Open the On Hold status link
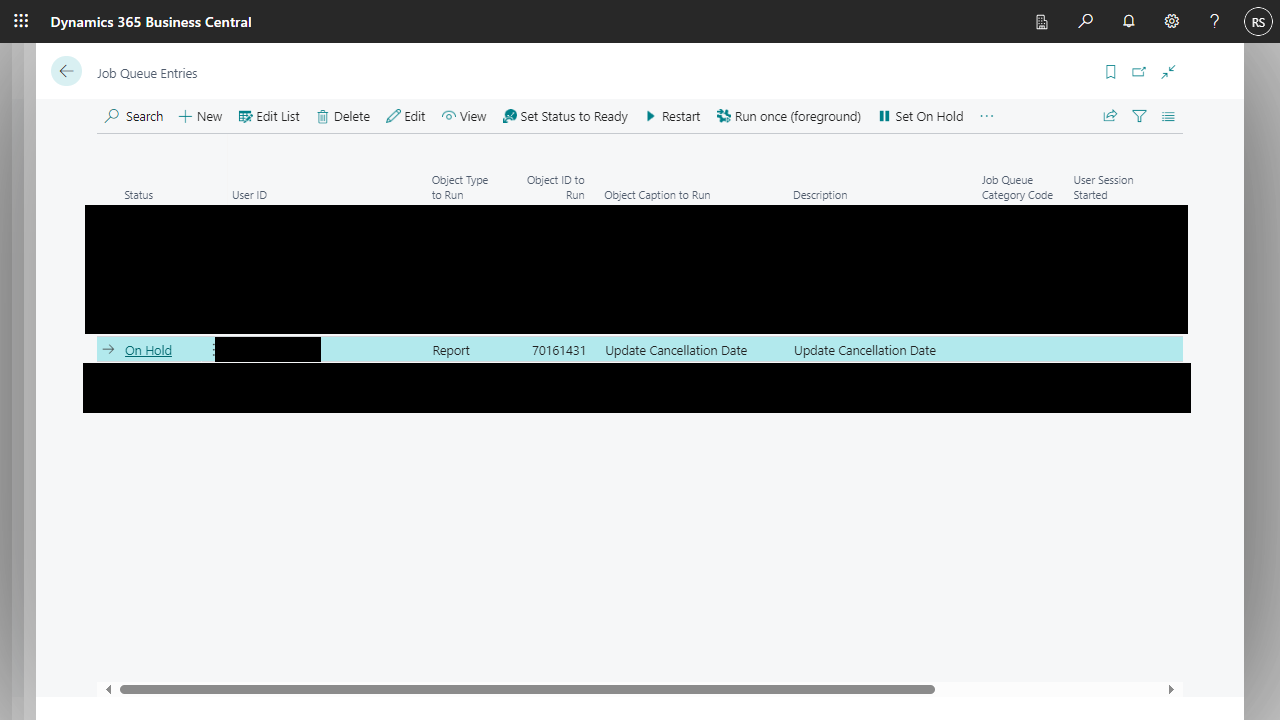 point(148,350)
